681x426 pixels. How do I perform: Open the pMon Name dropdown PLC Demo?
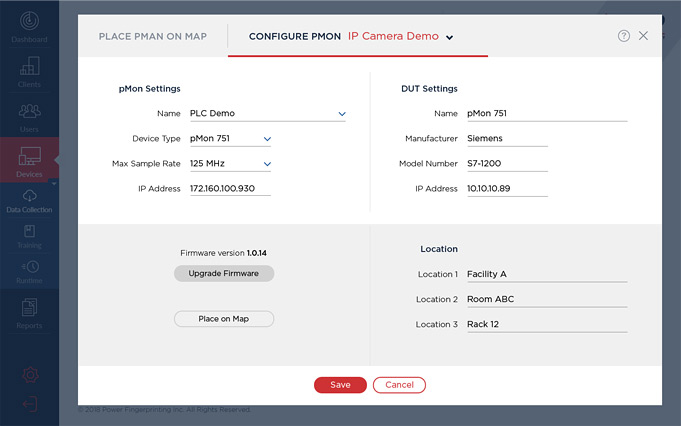point(268,114)
